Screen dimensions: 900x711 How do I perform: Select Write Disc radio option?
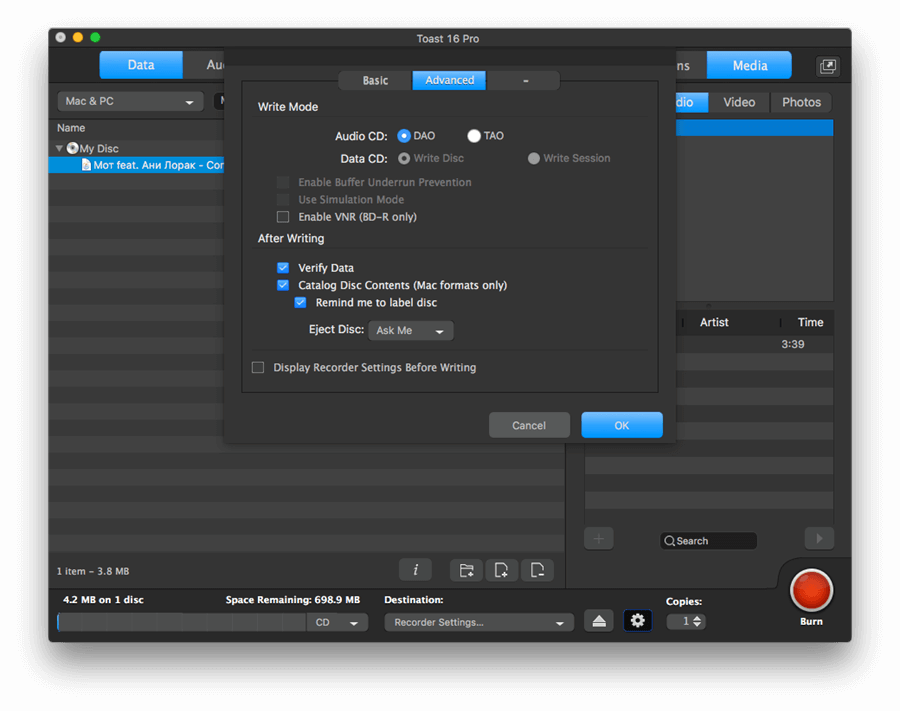coord(404,158)
